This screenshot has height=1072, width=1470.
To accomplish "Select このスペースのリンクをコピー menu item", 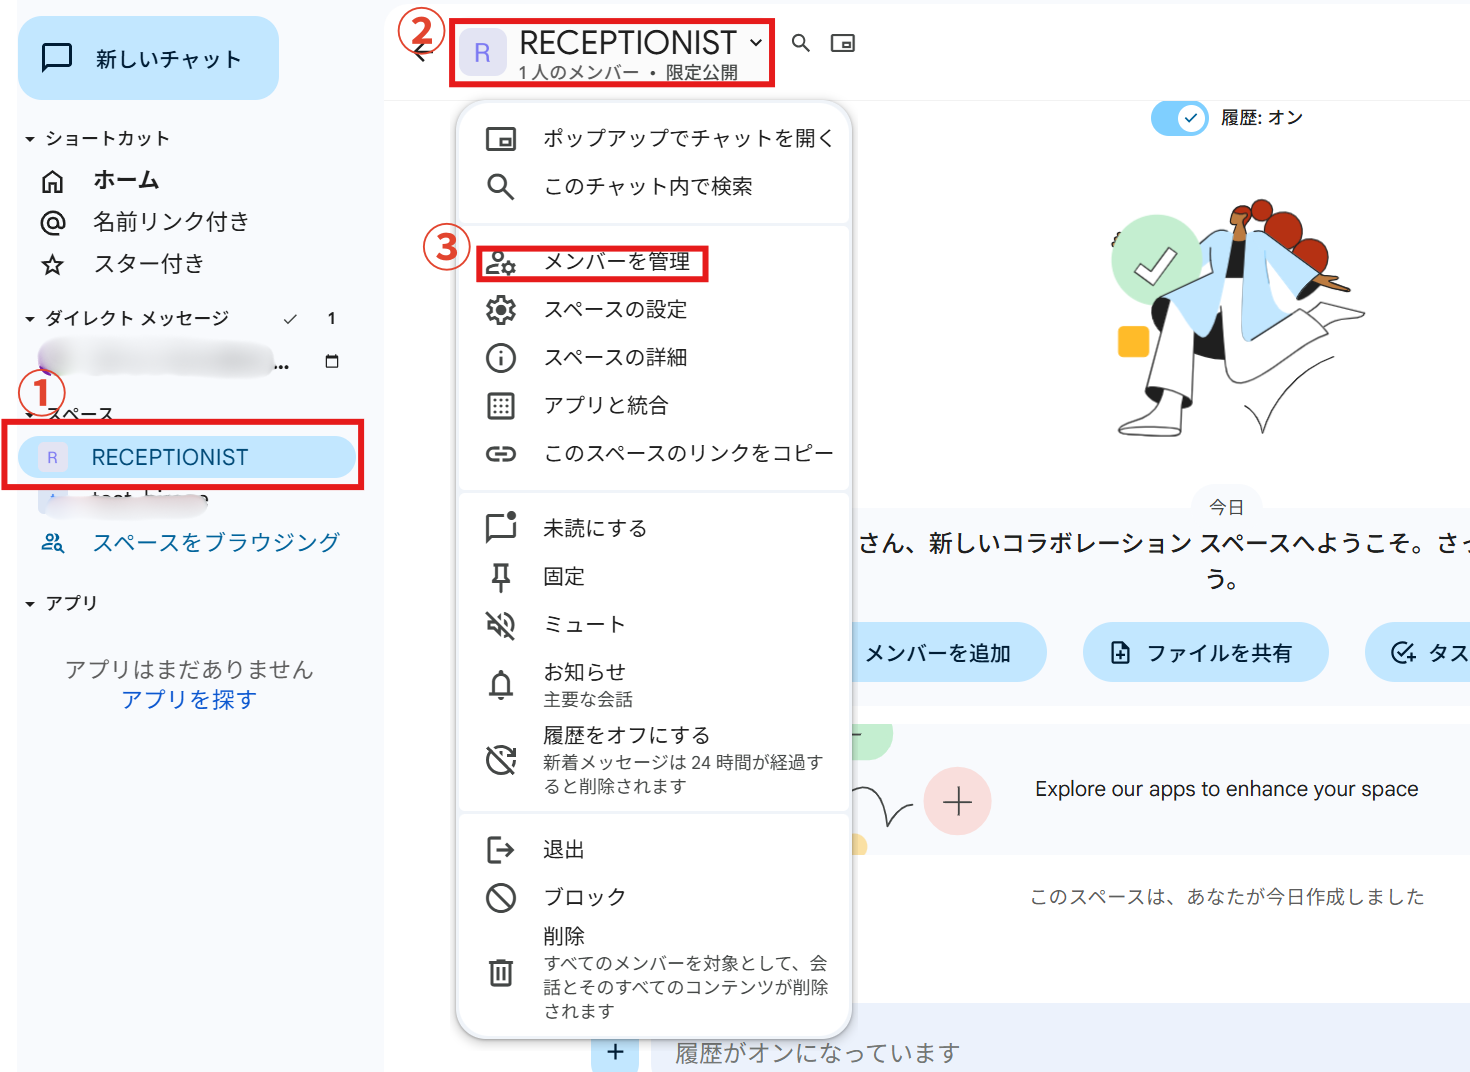I will point(687,454).
